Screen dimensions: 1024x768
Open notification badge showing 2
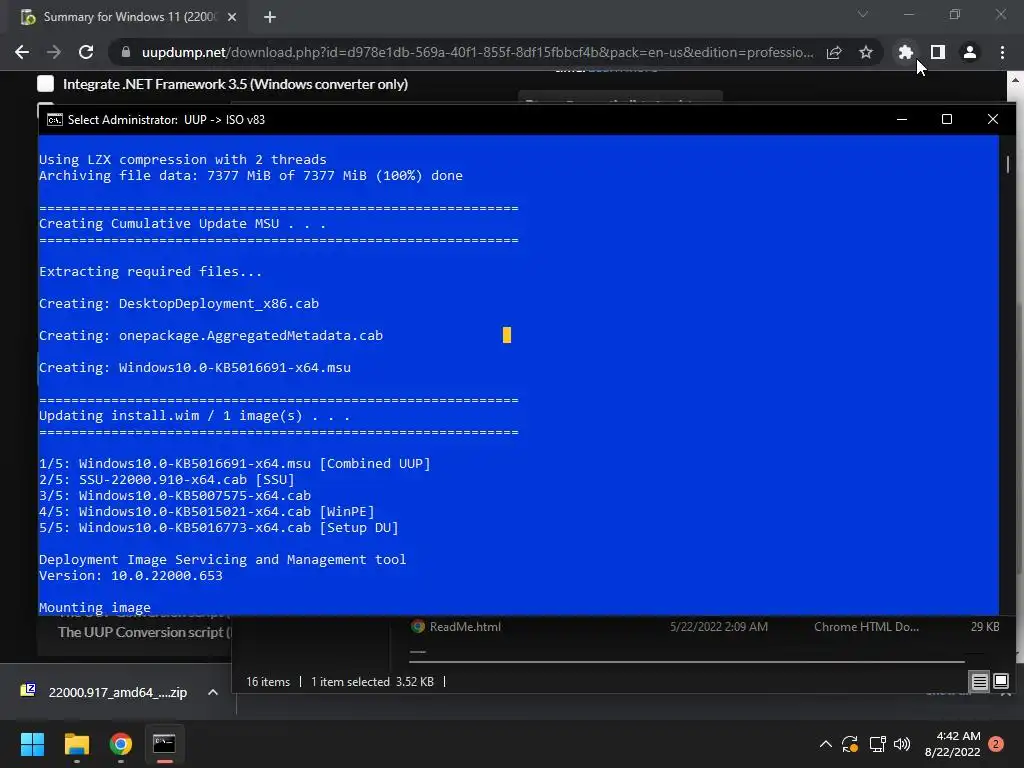tap(996, 744)
